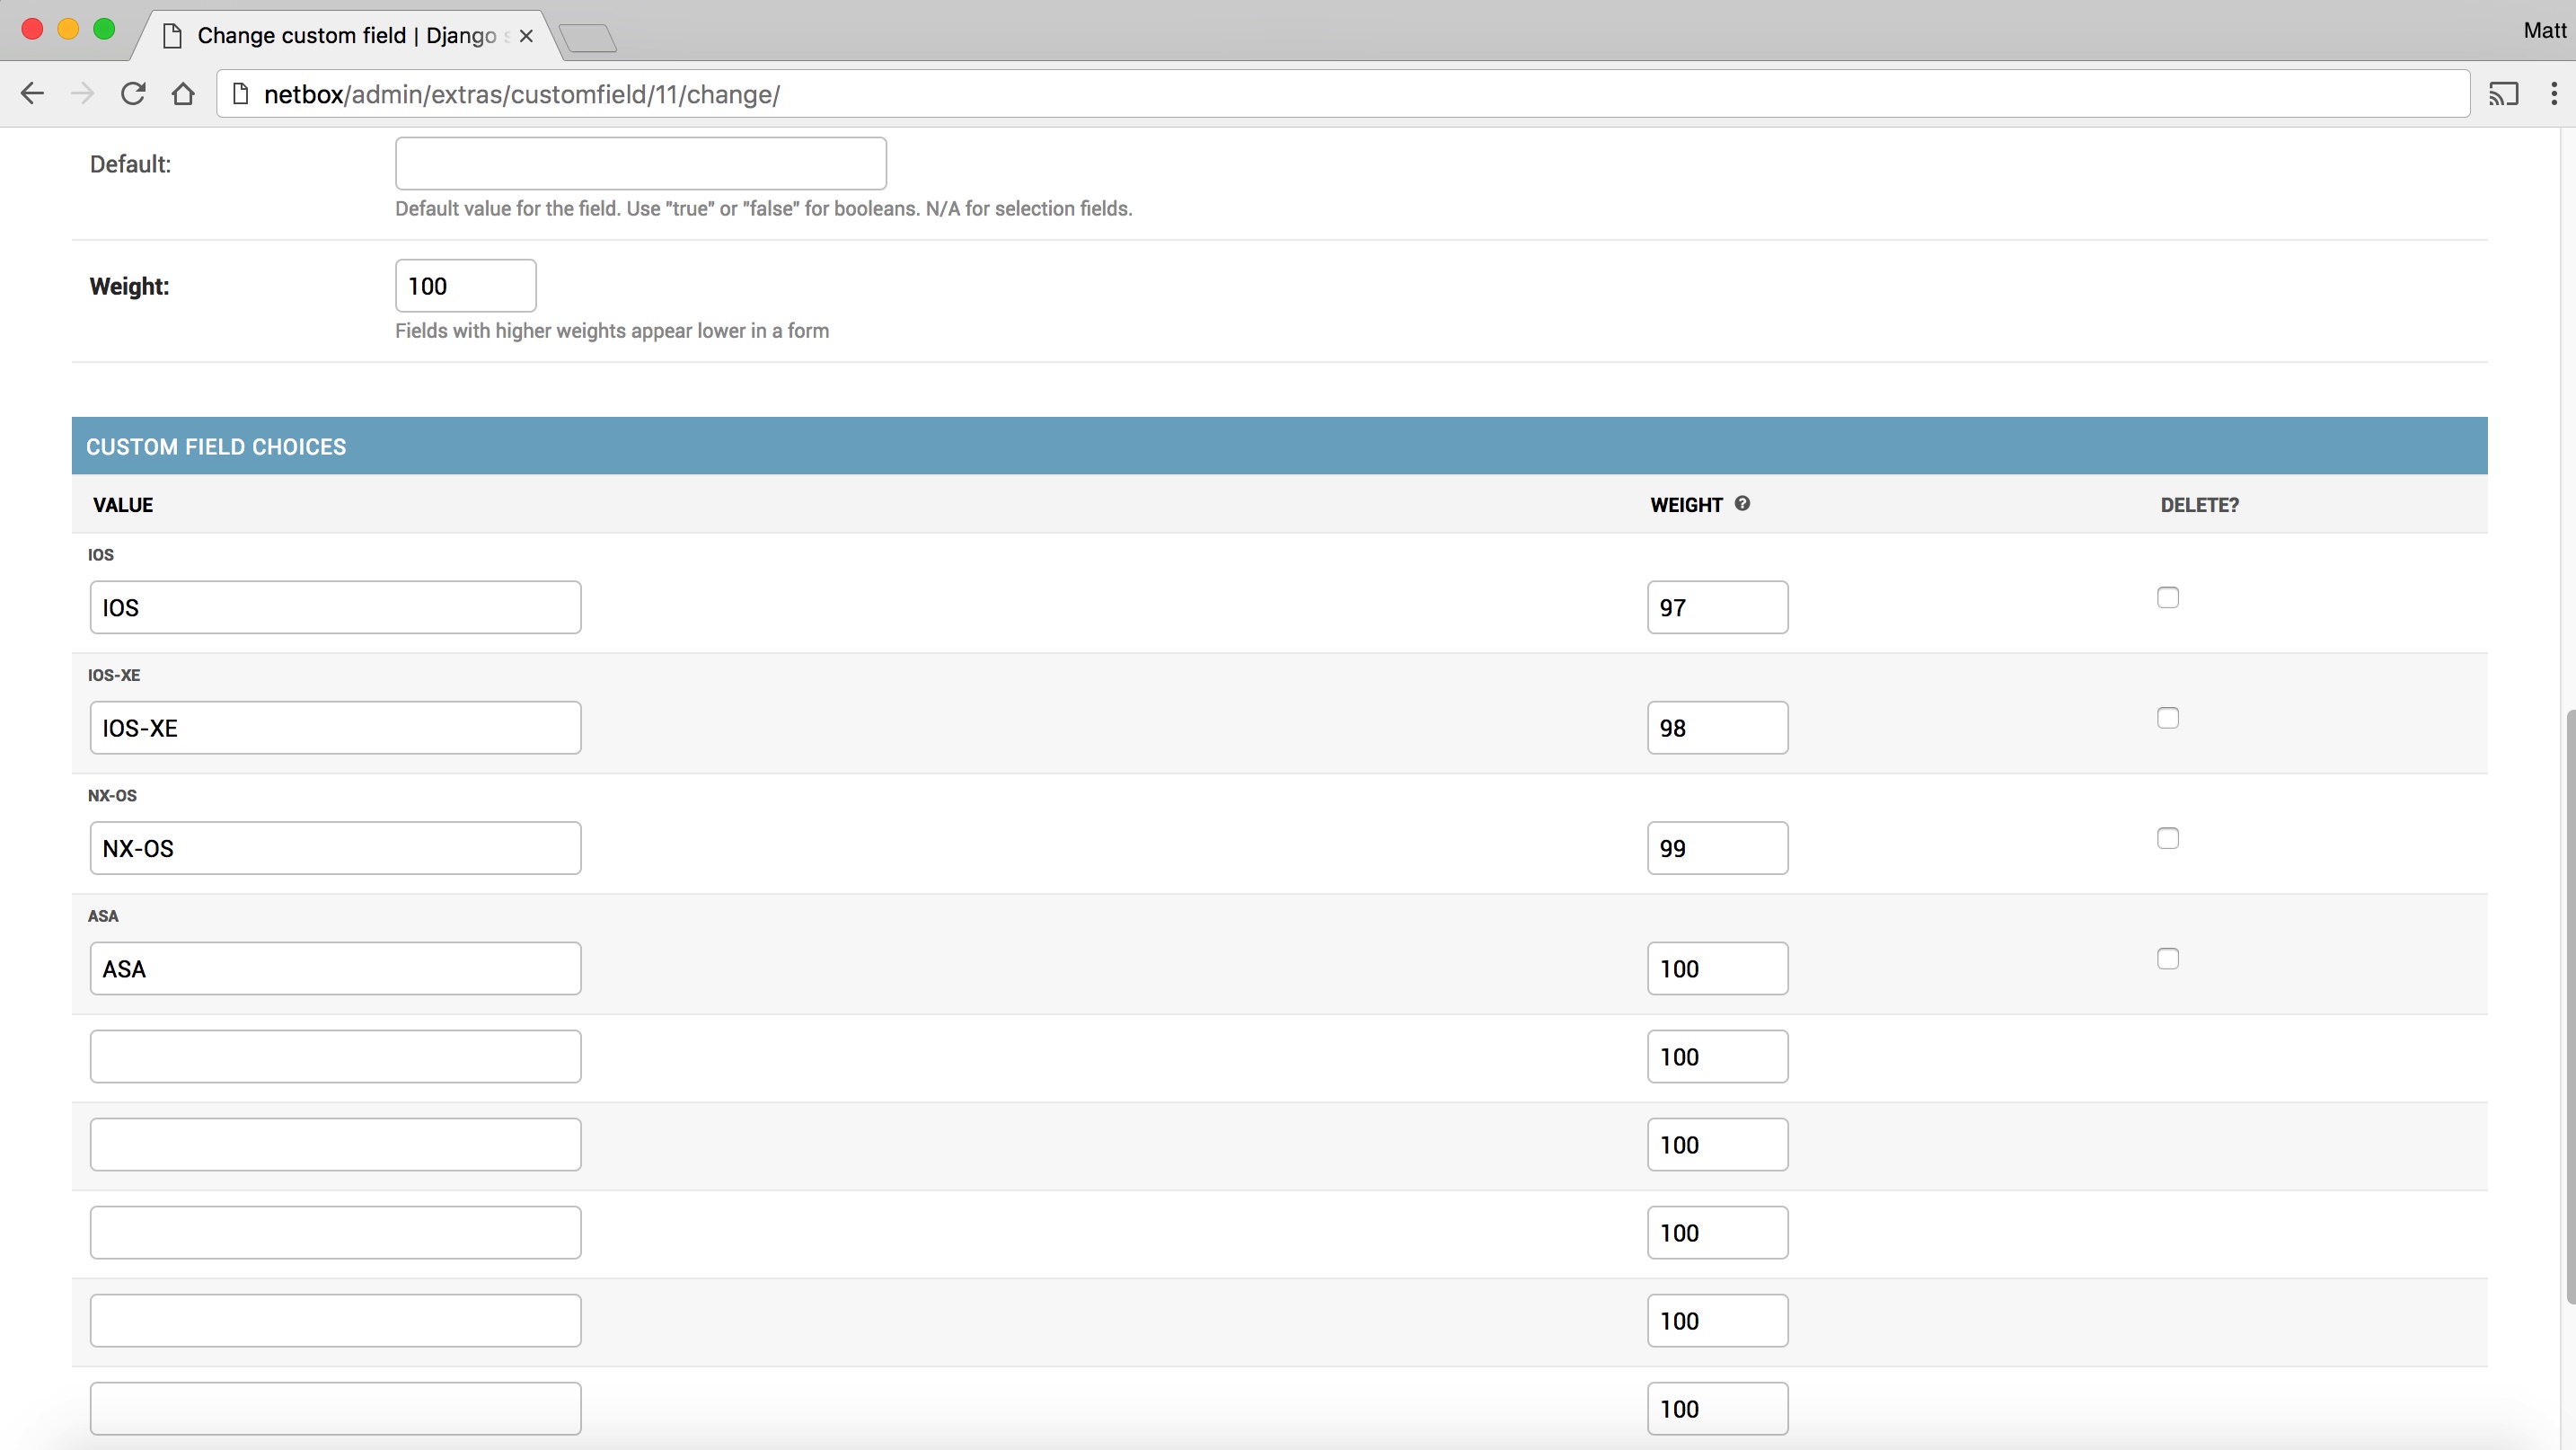
Task: Edit the ASA value field
Action: pos(335,969)
